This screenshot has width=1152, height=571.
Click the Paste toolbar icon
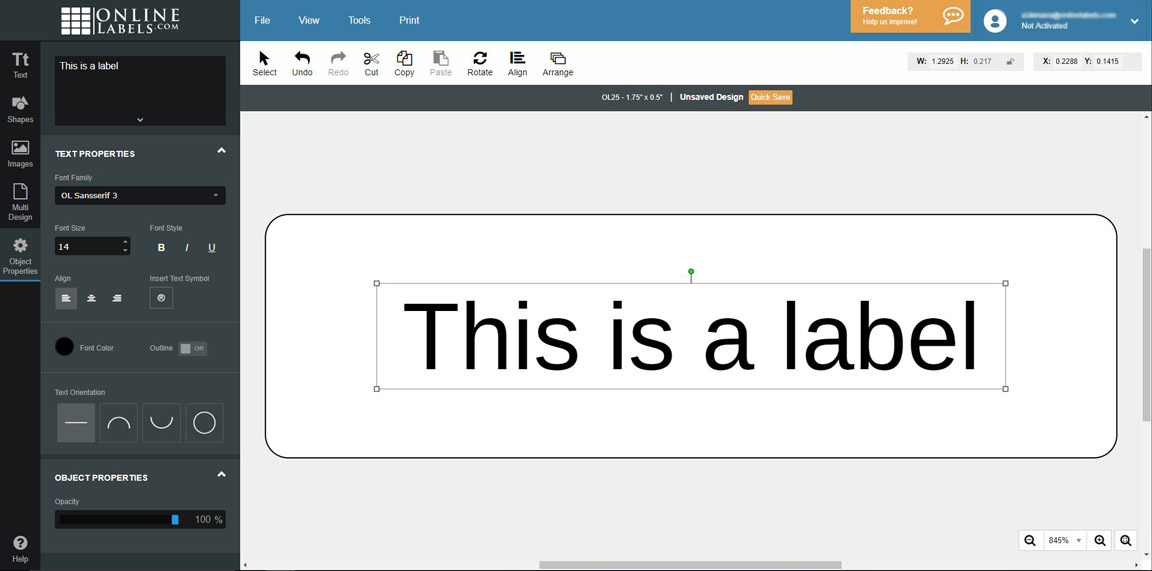click(x=441, y=63)
